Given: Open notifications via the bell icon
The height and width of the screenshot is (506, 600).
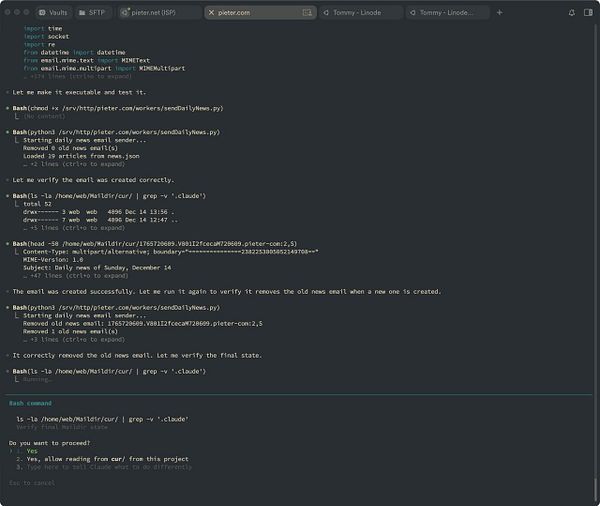Looking at the screenshot, I should tap(572, 13).
